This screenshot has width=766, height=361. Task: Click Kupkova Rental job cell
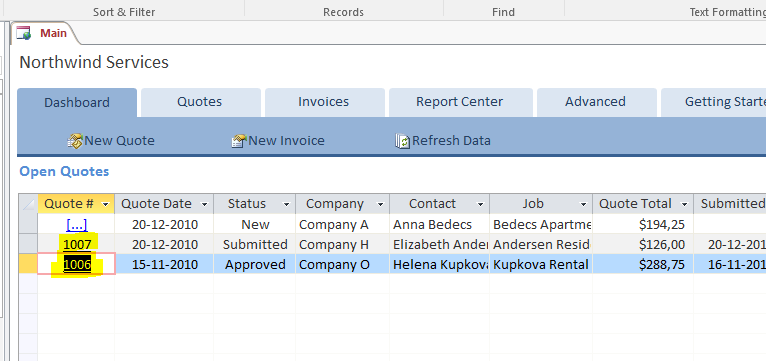541,264
